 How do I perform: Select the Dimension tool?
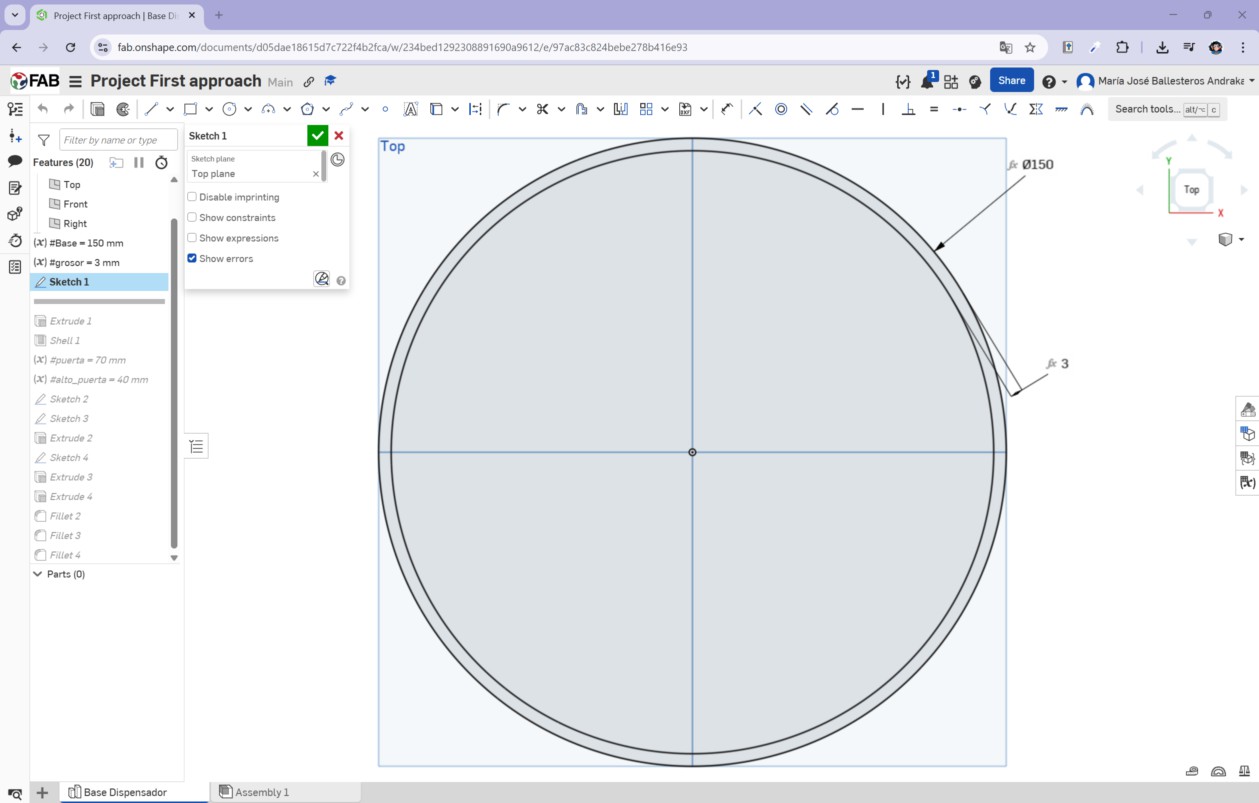(x=727, y=109)
